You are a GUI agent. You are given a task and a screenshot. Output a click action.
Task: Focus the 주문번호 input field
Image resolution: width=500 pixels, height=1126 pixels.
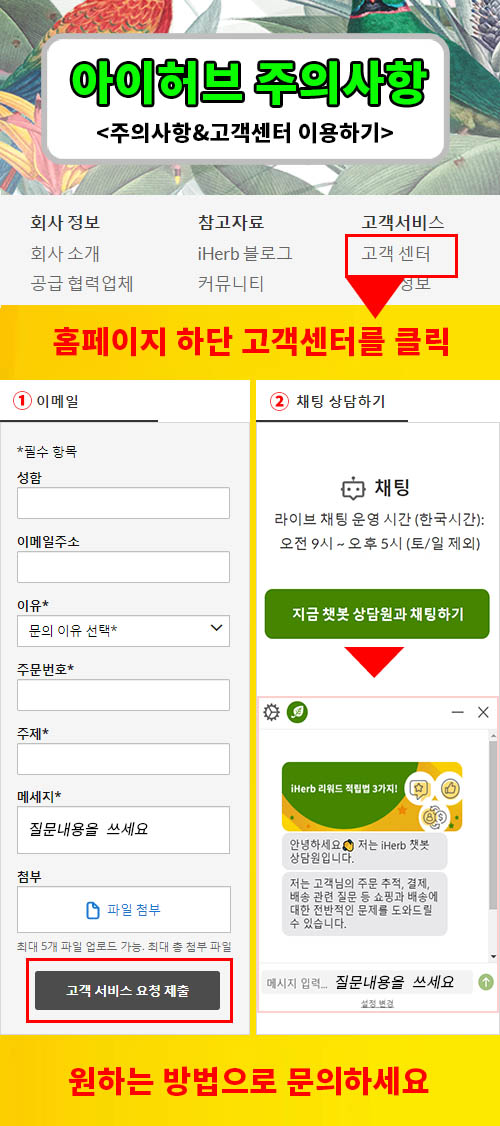click(x=124, y=694)
